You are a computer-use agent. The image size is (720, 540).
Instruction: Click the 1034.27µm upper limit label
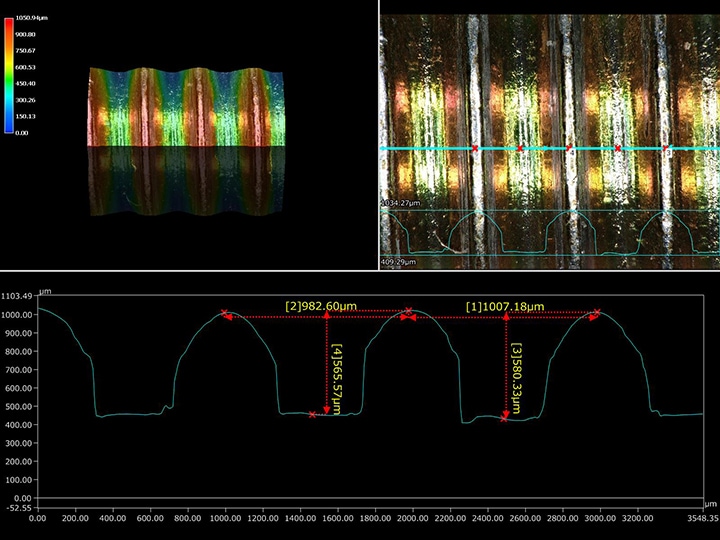(402, 203)
